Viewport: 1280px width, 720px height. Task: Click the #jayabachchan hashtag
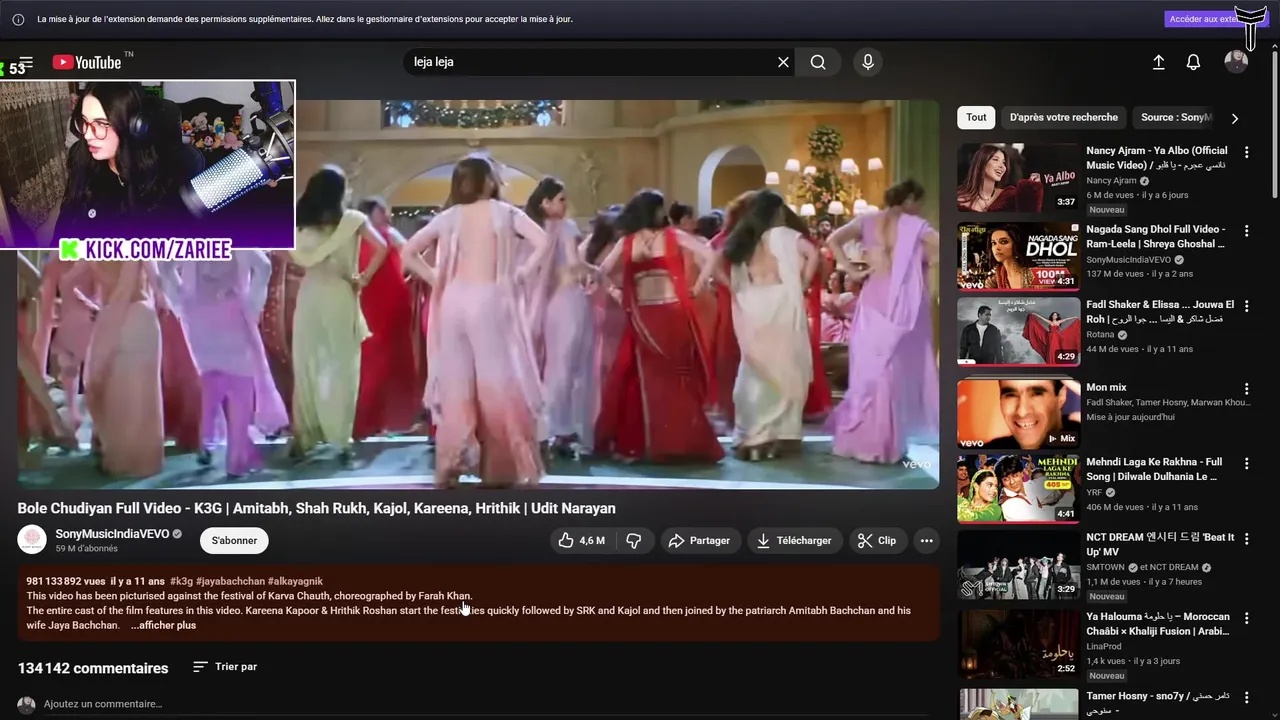pos(231,581)
